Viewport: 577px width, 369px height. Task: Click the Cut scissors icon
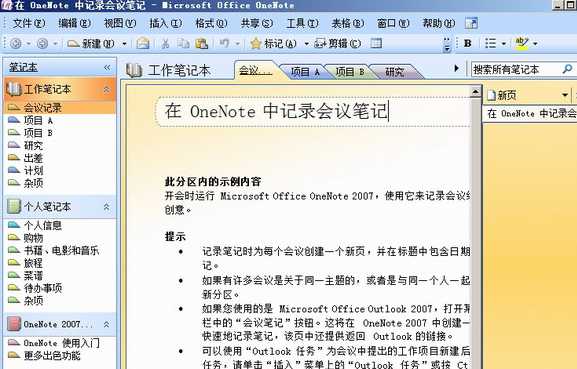tap(165, 43)
